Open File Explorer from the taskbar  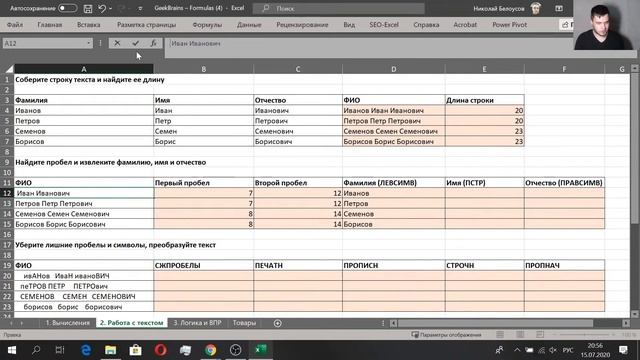110,350
